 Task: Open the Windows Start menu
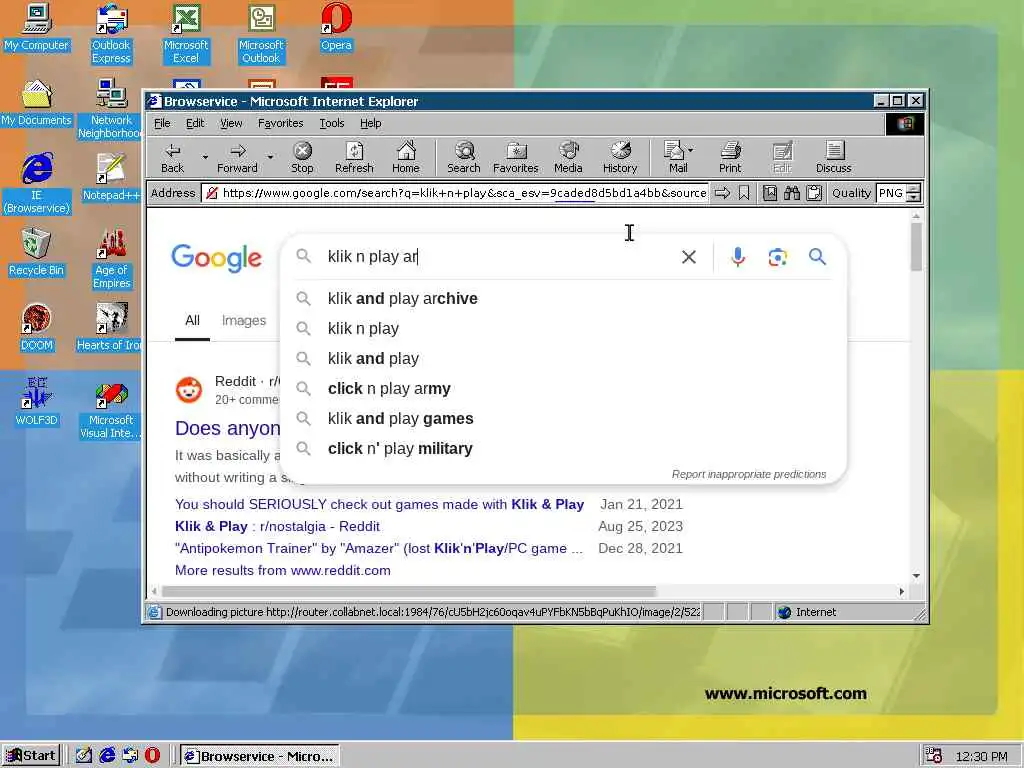[31, 756]
